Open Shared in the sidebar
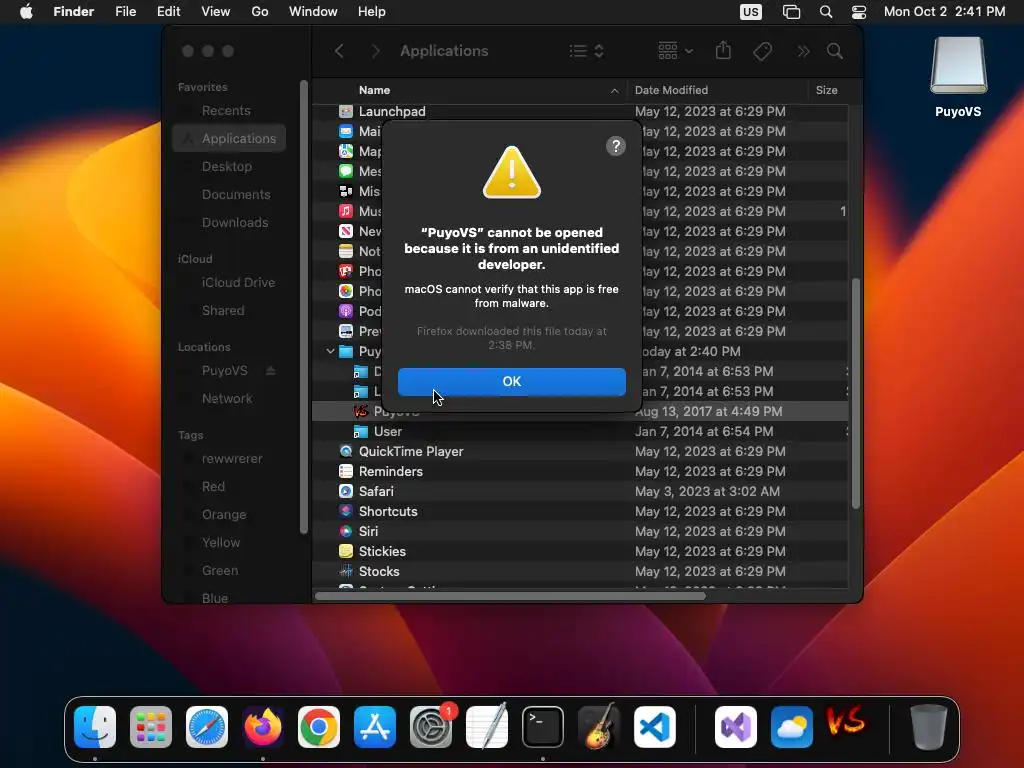Screen dimensions: 1024x768 coord(223,311)
